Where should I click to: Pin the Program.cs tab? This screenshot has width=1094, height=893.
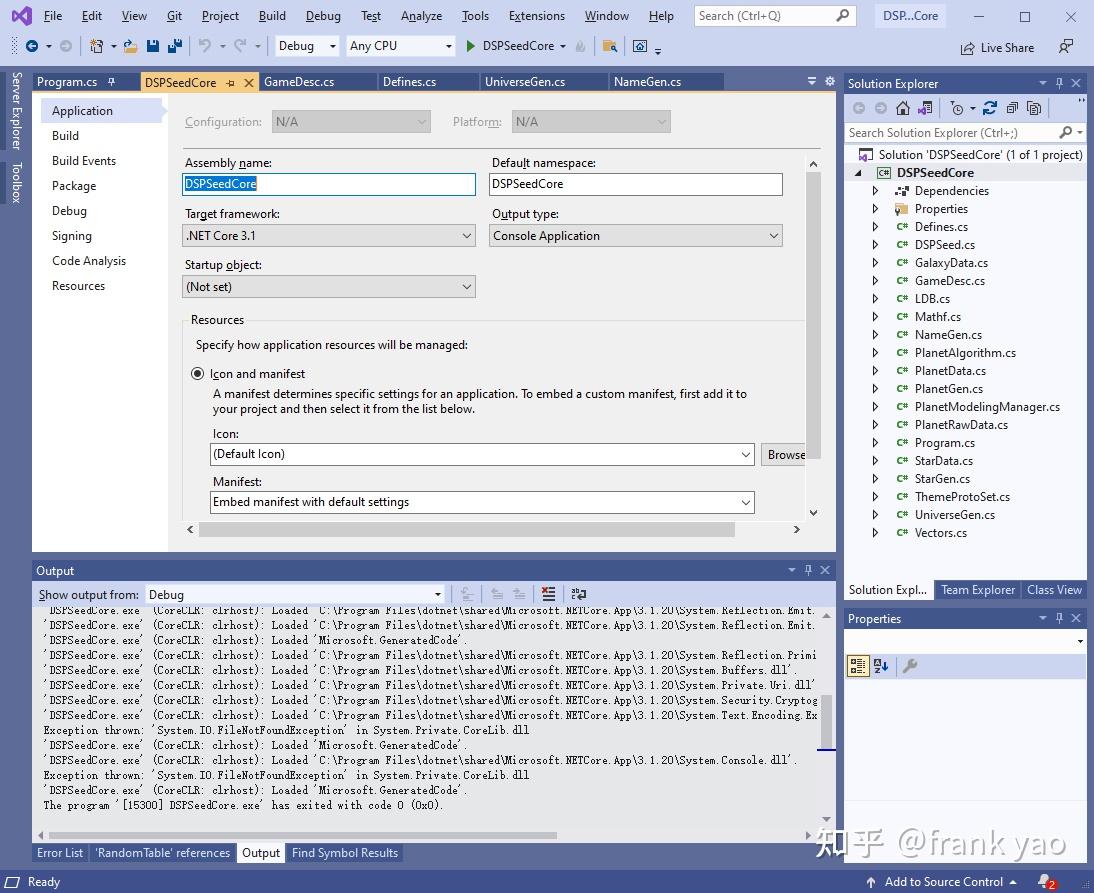pos(111,82)
